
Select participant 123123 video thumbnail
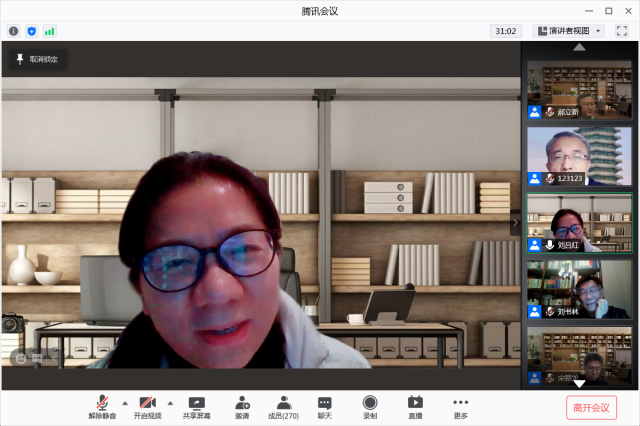pos(580,156)
